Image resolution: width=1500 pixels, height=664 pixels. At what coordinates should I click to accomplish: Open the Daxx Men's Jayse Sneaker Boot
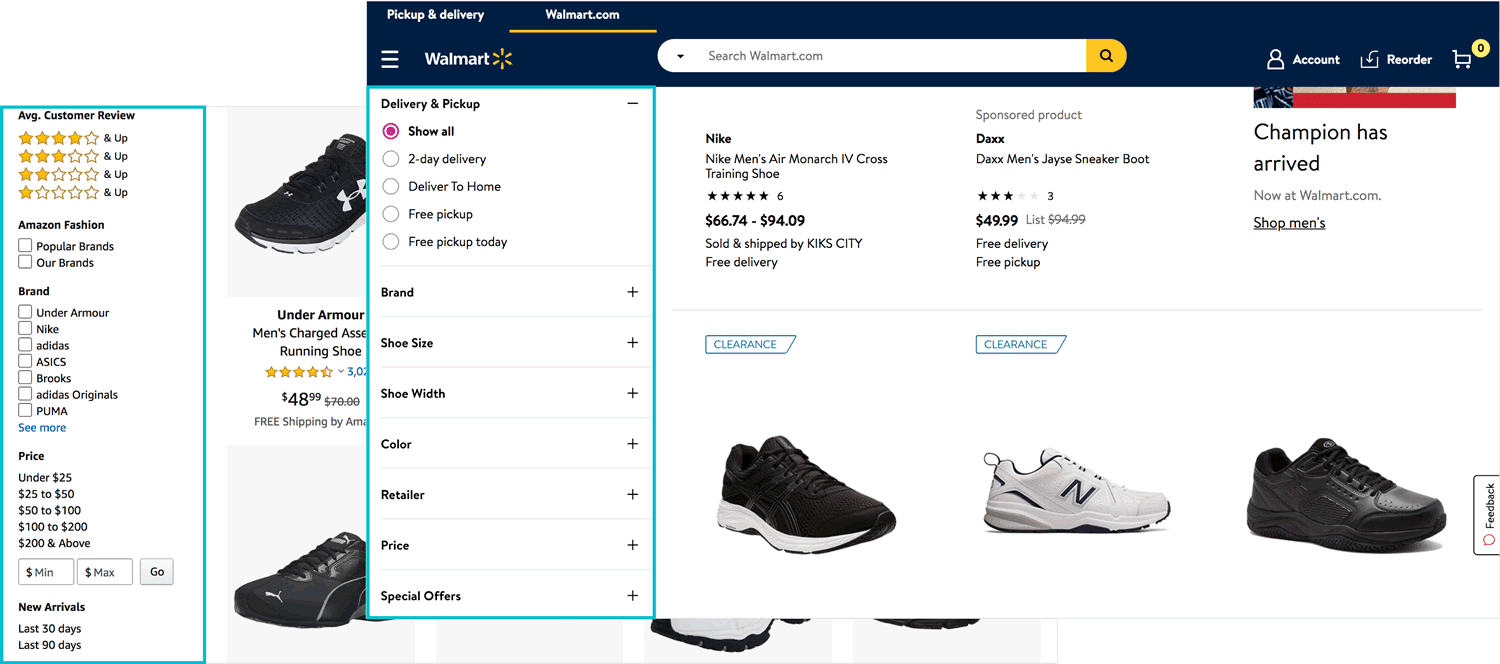pos(1062,159)
